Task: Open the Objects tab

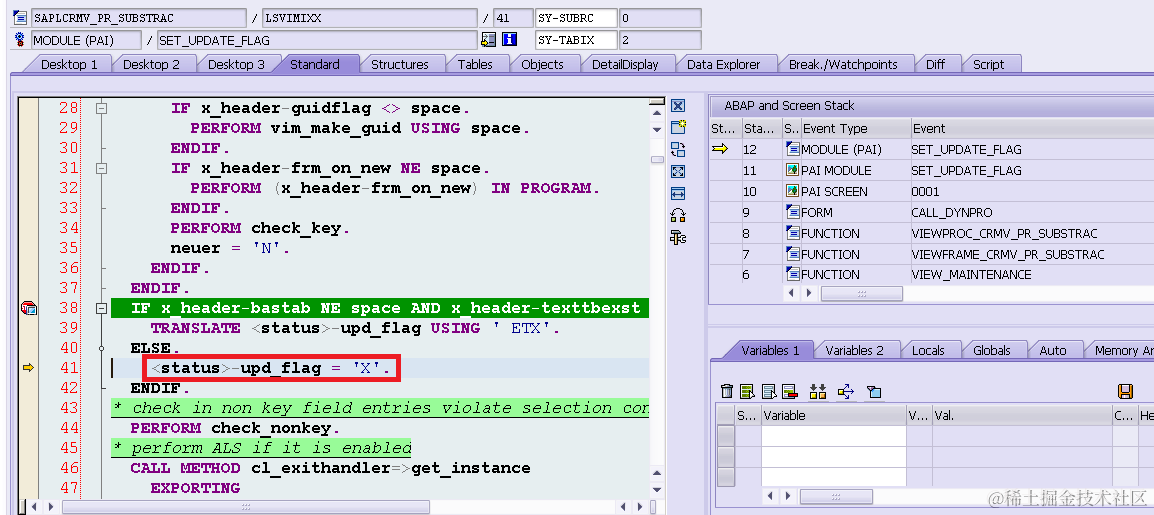Action: 542,65
